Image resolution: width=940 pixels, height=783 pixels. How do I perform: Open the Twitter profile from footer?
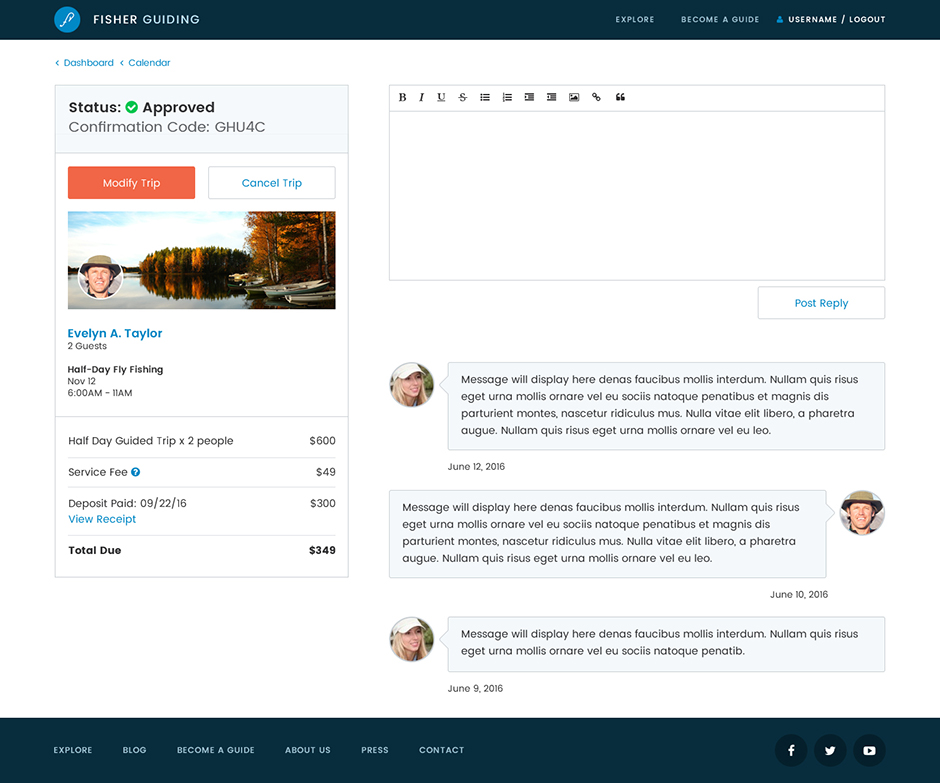coord(830,750)
